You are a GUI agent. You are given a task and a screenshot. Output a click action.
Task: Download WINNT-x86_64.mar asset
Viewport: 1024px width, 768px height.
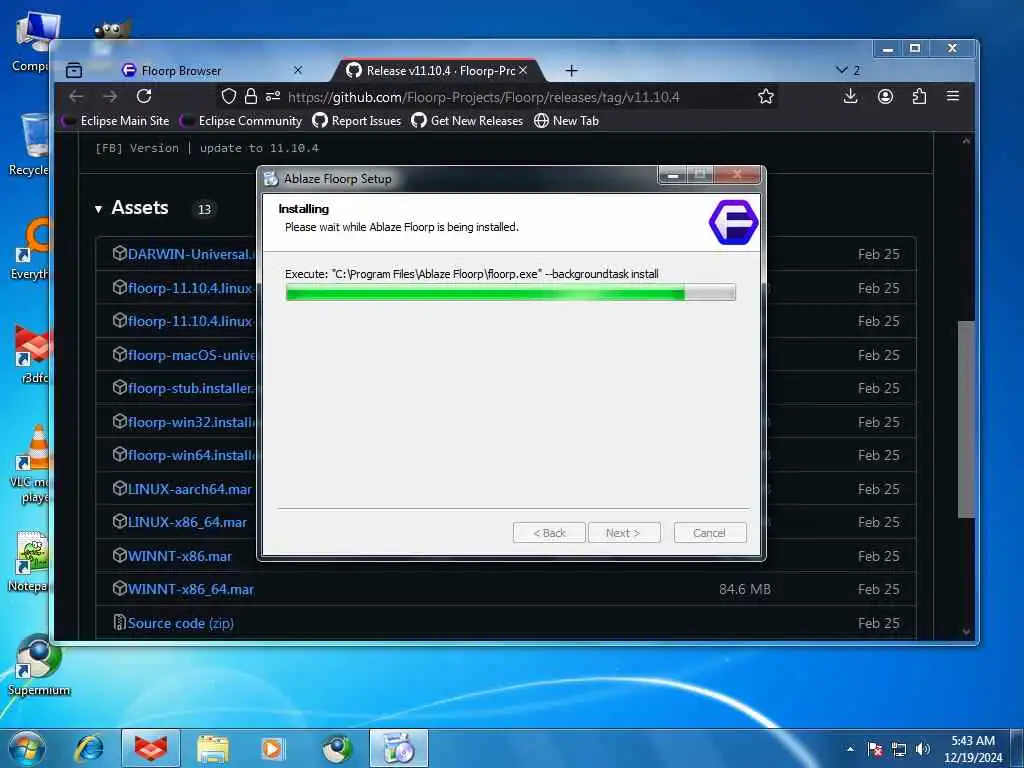point(191,590)
